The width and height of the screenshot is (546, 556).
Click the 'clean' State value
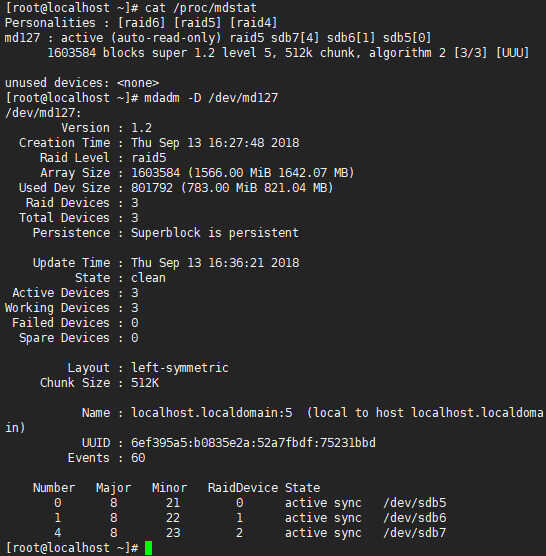pyautogui.click(x=148, y=278)
